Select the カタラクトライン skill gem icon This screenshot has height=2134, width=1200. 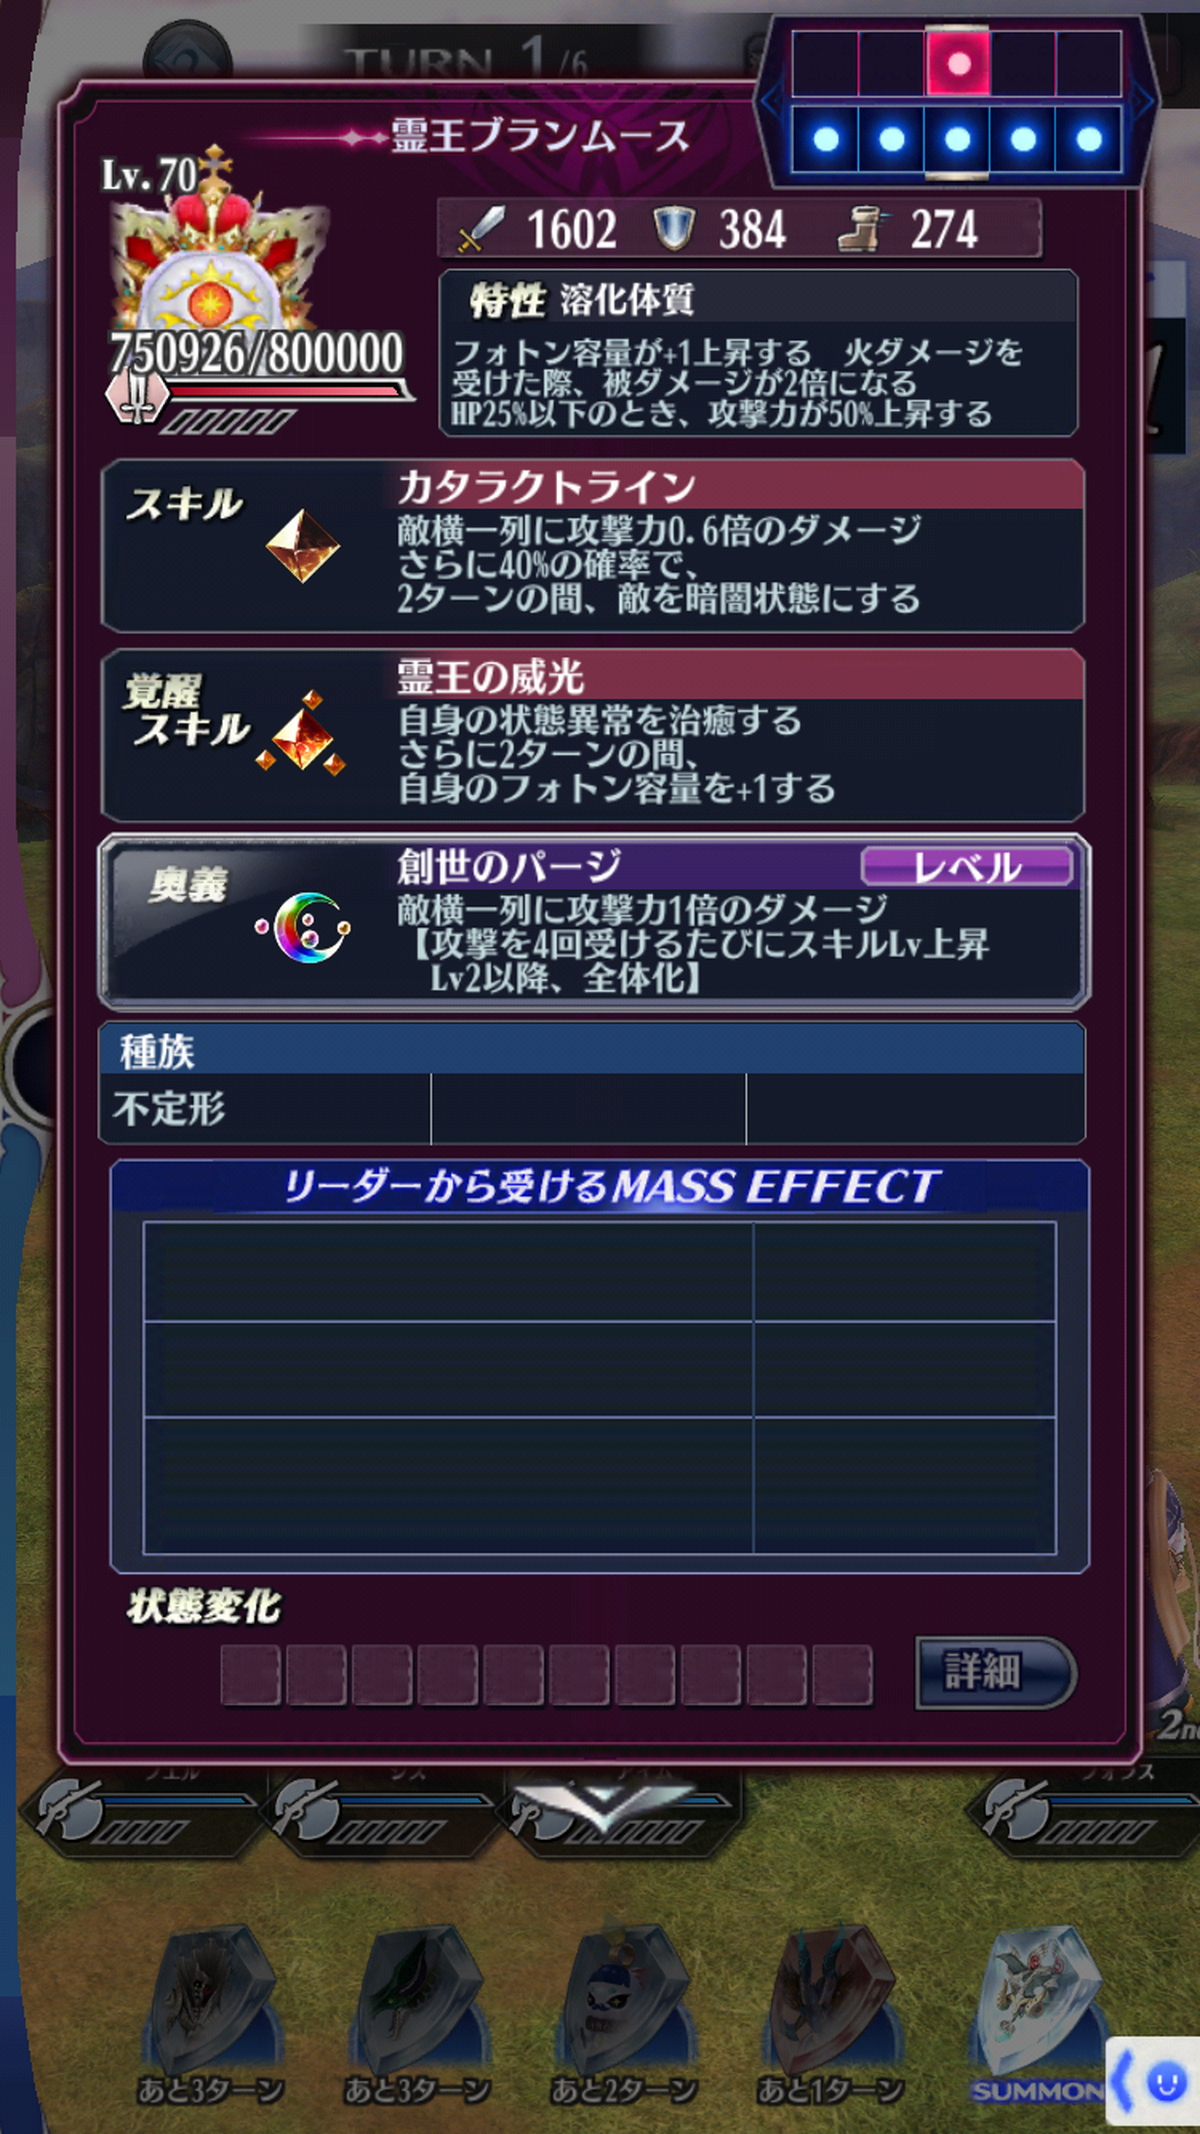tap(302, 547)
